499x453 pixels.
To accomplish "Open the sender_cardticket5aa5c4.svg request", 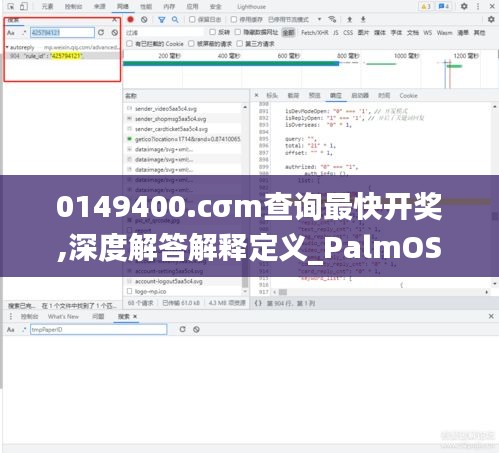I will coord(171,129).
